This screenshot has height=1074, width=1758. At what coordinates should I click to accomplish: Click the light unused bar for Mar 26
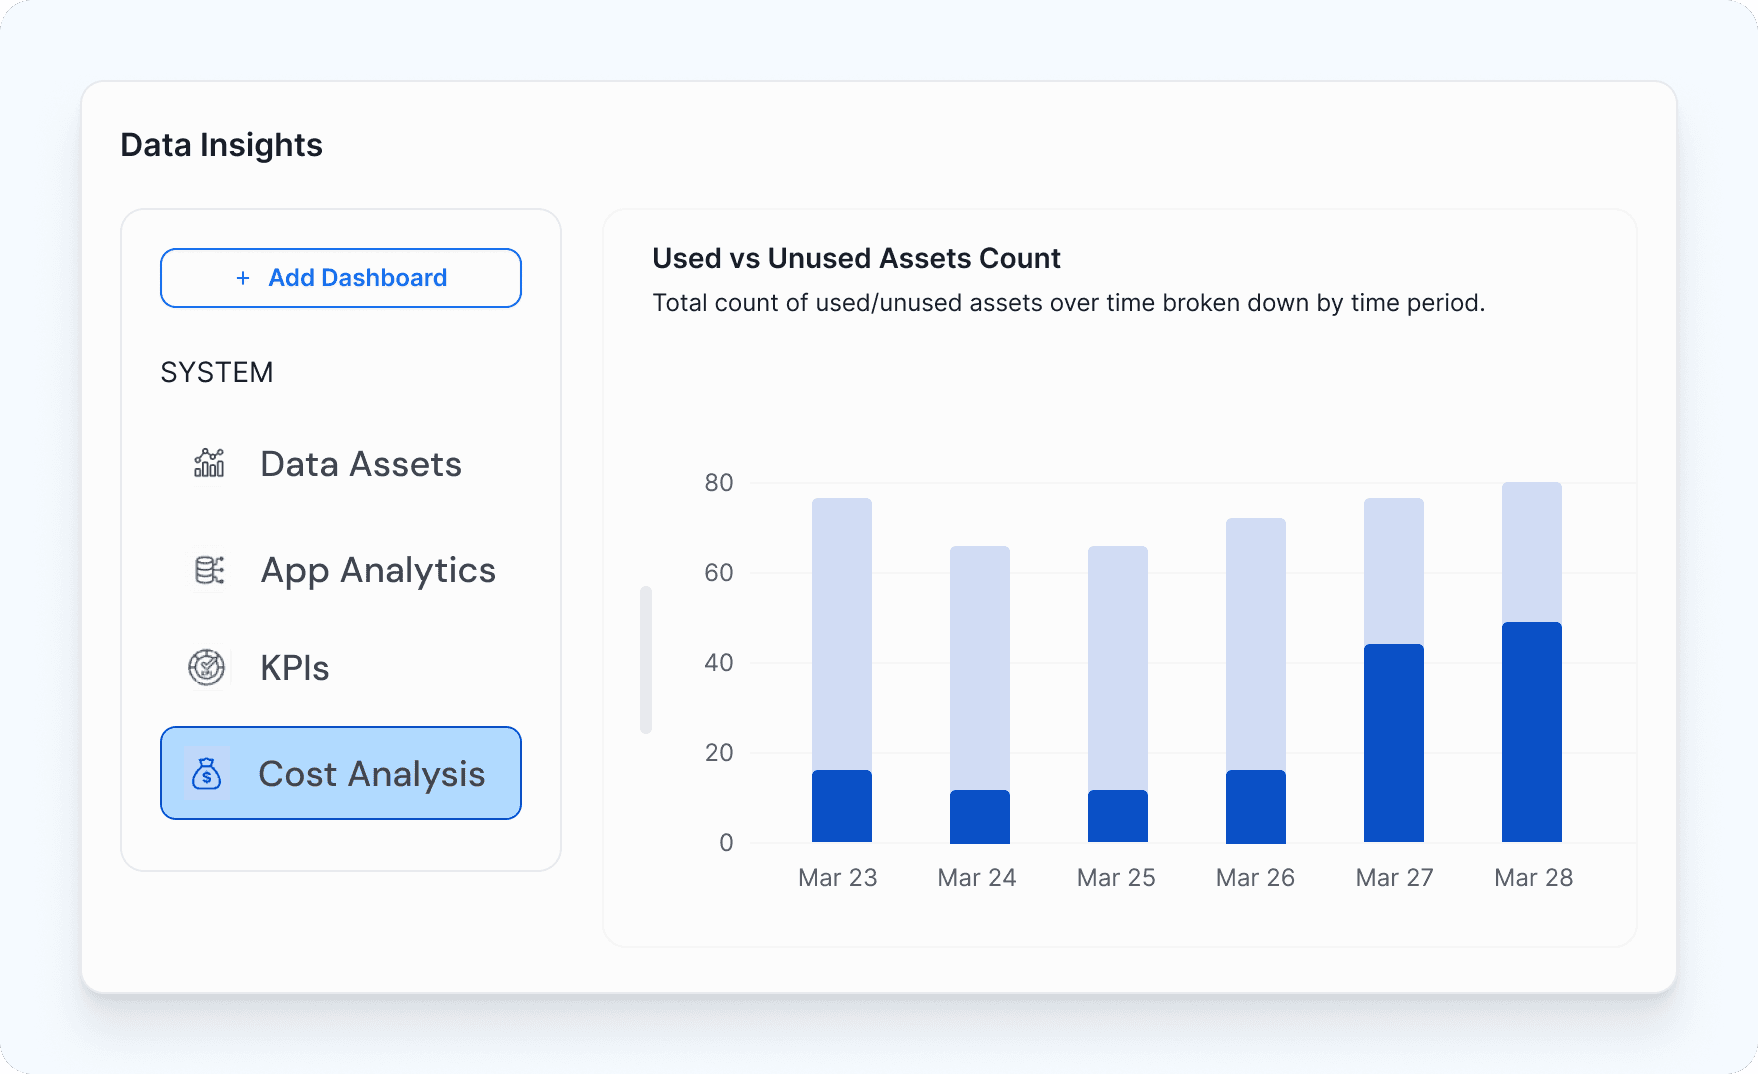pos(1256,644)
